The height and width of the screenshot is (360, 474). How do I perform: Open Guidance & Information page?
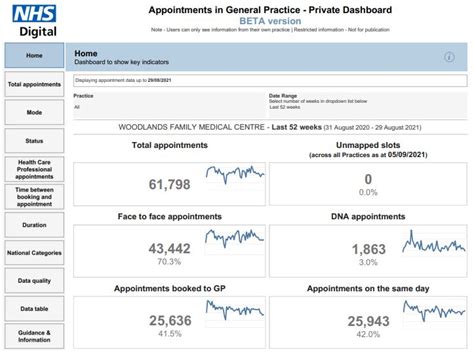pyautogui.click(x=34, y=336)
